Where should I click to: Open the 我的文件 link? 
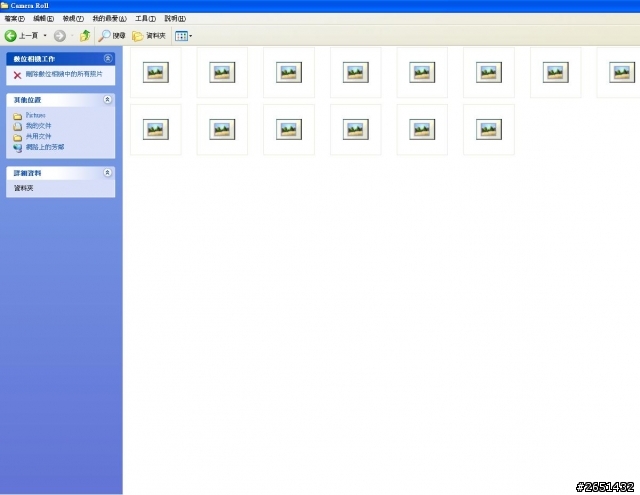pyautogui.click(x=38, y=126)
